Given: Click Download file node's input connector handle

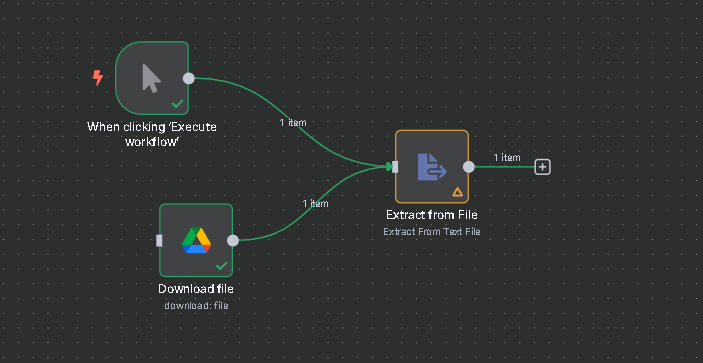Looking at the screenshot, I should (x=159, y=241).
